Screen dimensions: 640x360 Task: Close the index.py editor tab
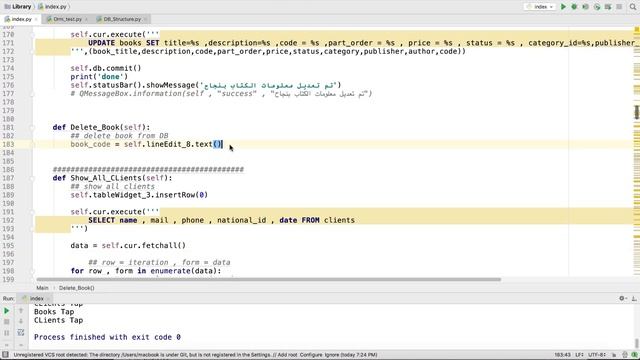36,19
